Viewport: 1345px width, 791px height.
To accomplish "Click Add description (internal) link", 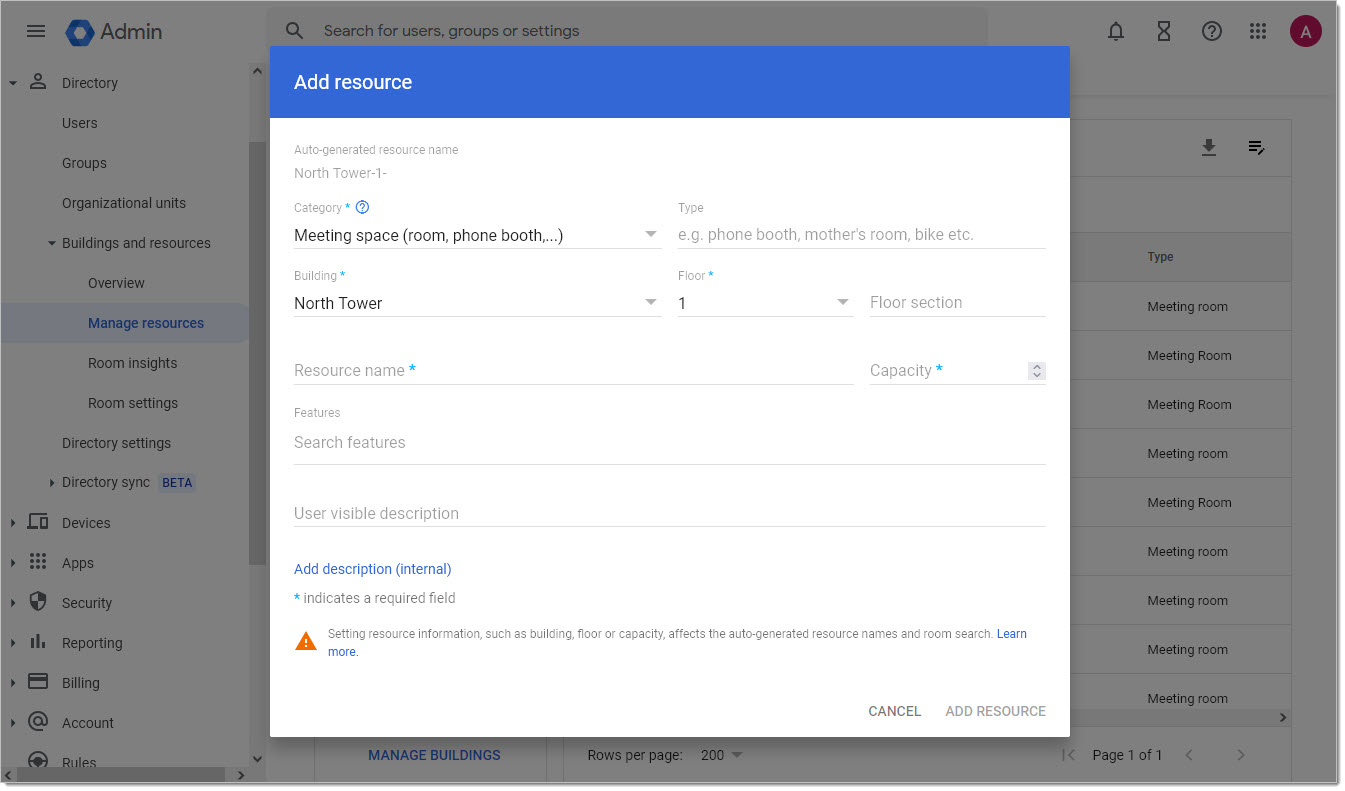I will (372, 569).
